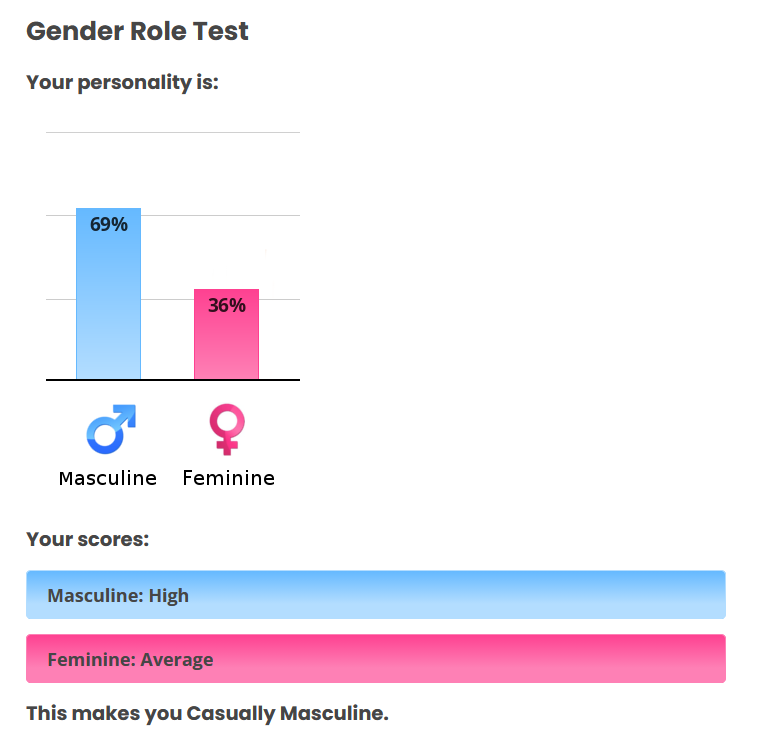The width and height of the screenshot is (776, 730).
Task: Click the Feminine label under the chart
Action: 228,478
